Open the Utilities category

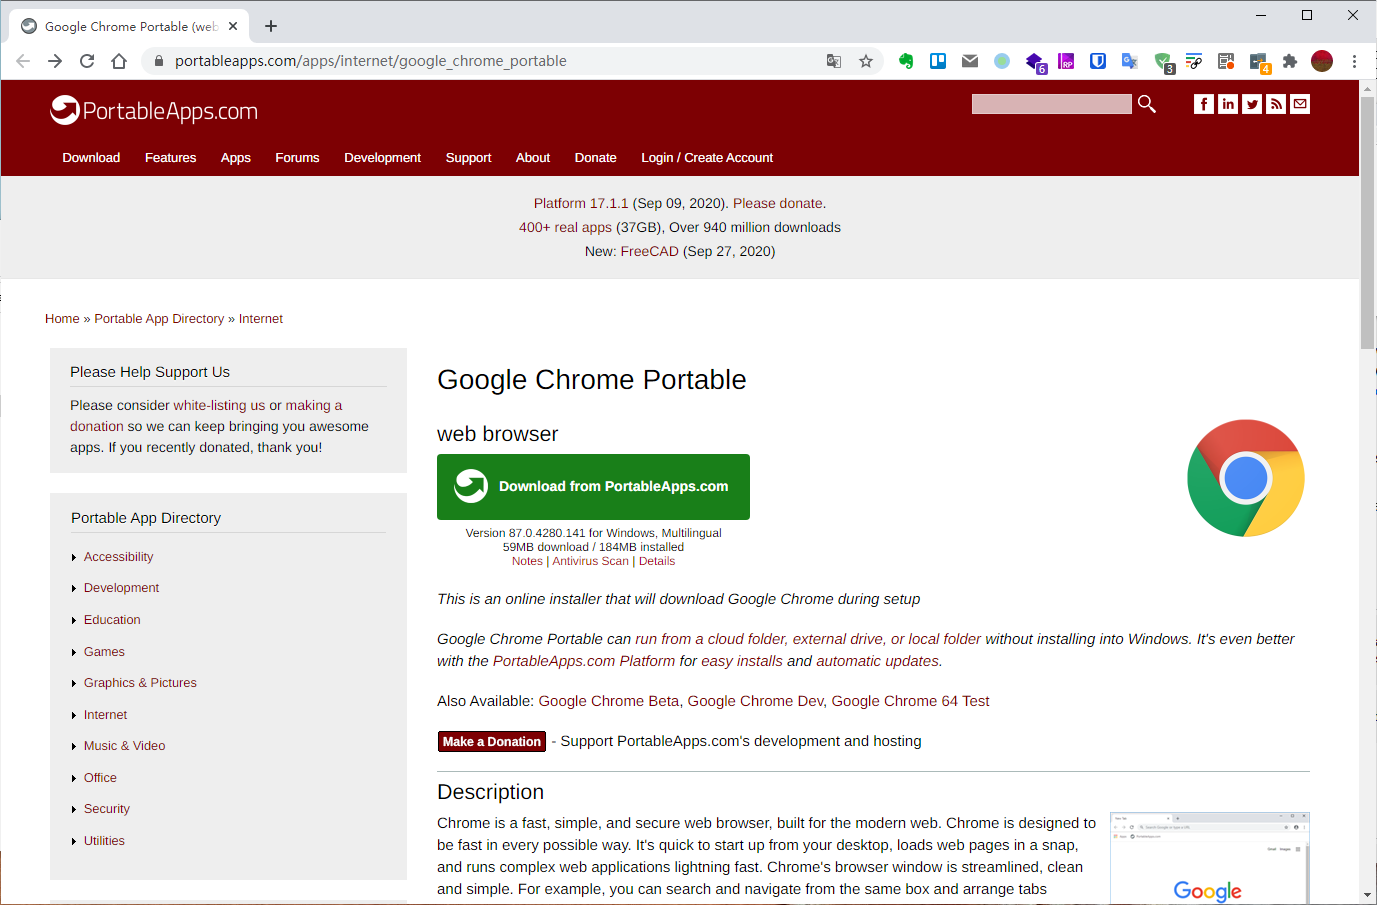pos(104,841)
